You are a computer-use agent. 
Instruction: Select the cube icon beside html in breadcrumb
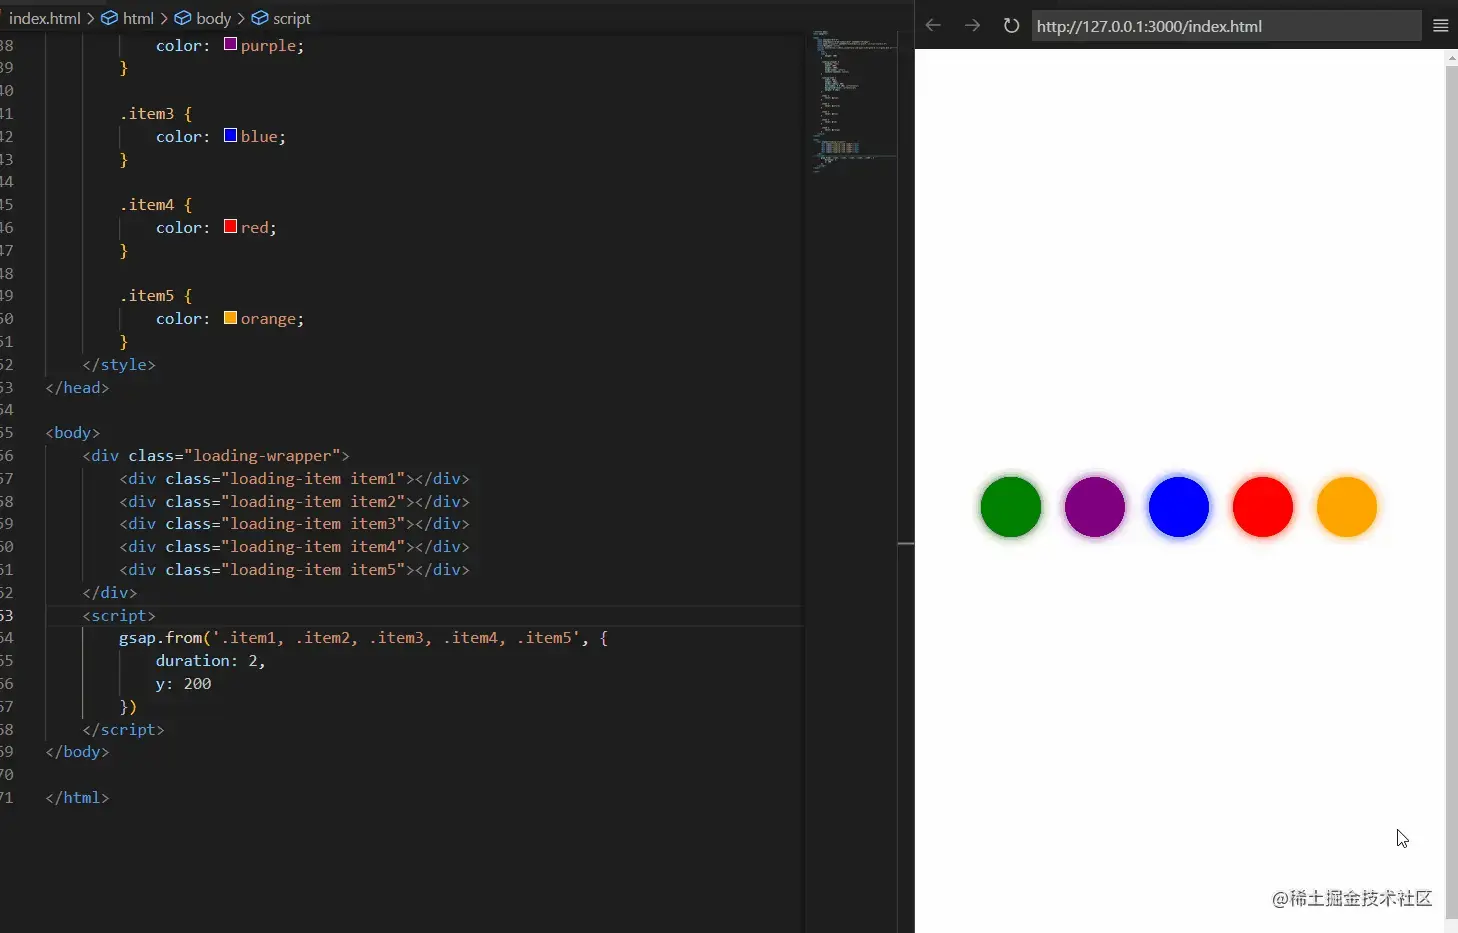coord(108,18)
